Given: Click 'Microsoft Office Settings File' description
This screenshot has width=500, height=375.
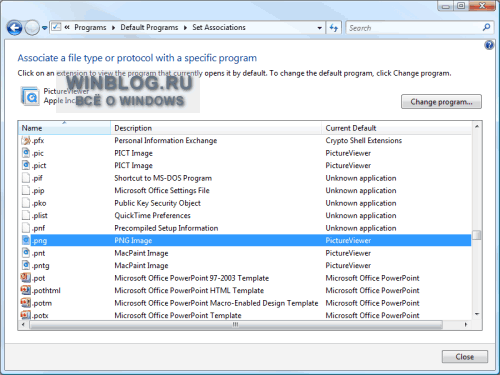Looking at the screenshot, I should [x=162, y=191].
